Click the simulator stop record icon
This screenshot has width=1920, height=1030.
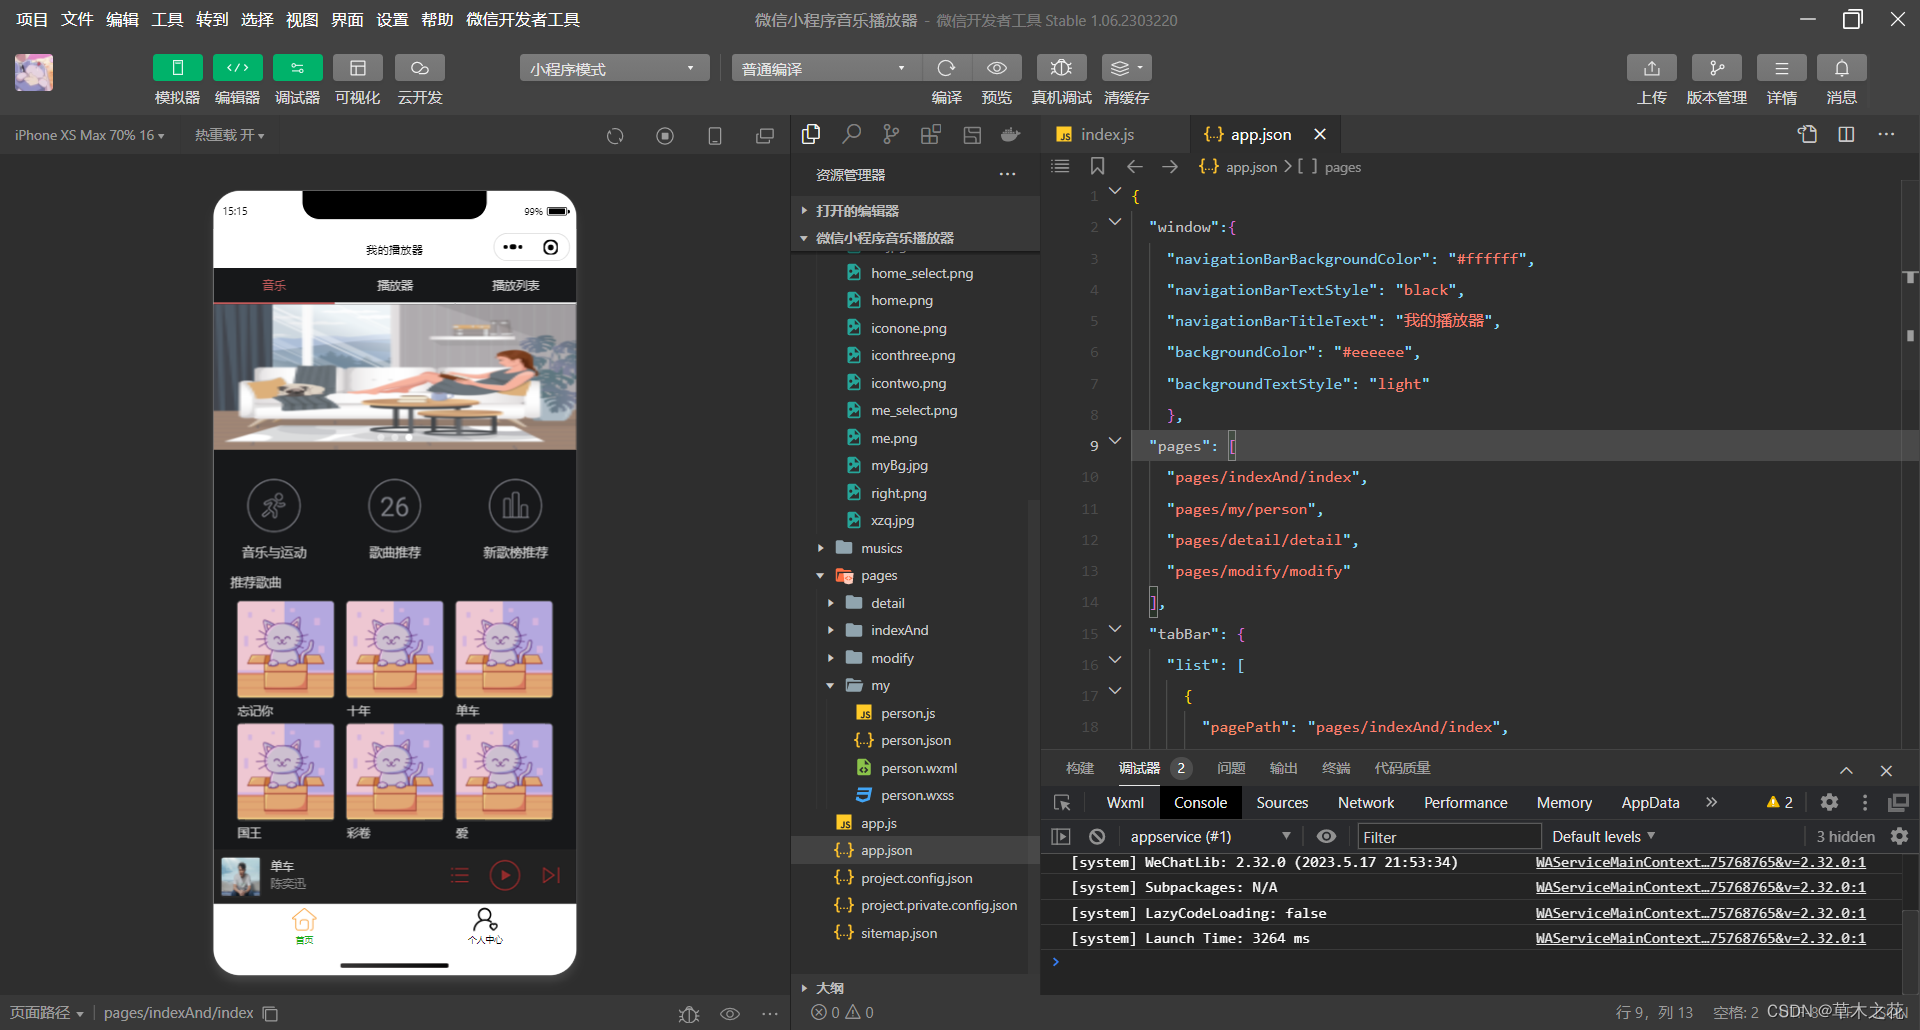tap(665, 136)
